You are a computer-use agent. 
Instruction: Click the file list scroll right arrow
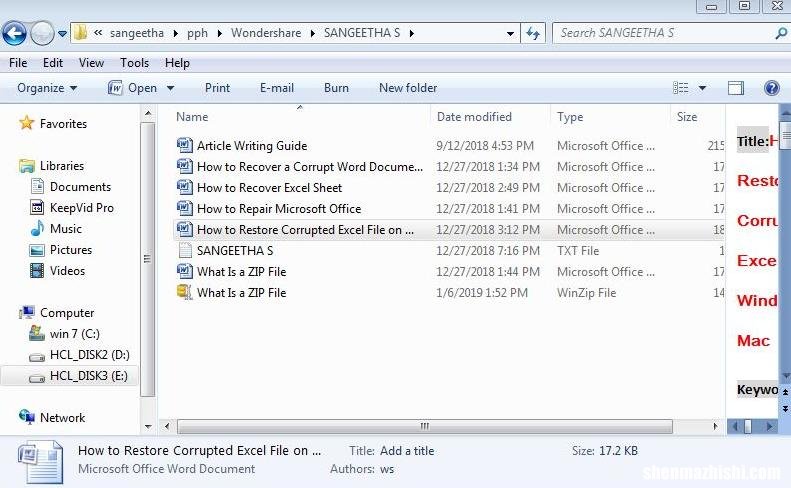[715, 426]
